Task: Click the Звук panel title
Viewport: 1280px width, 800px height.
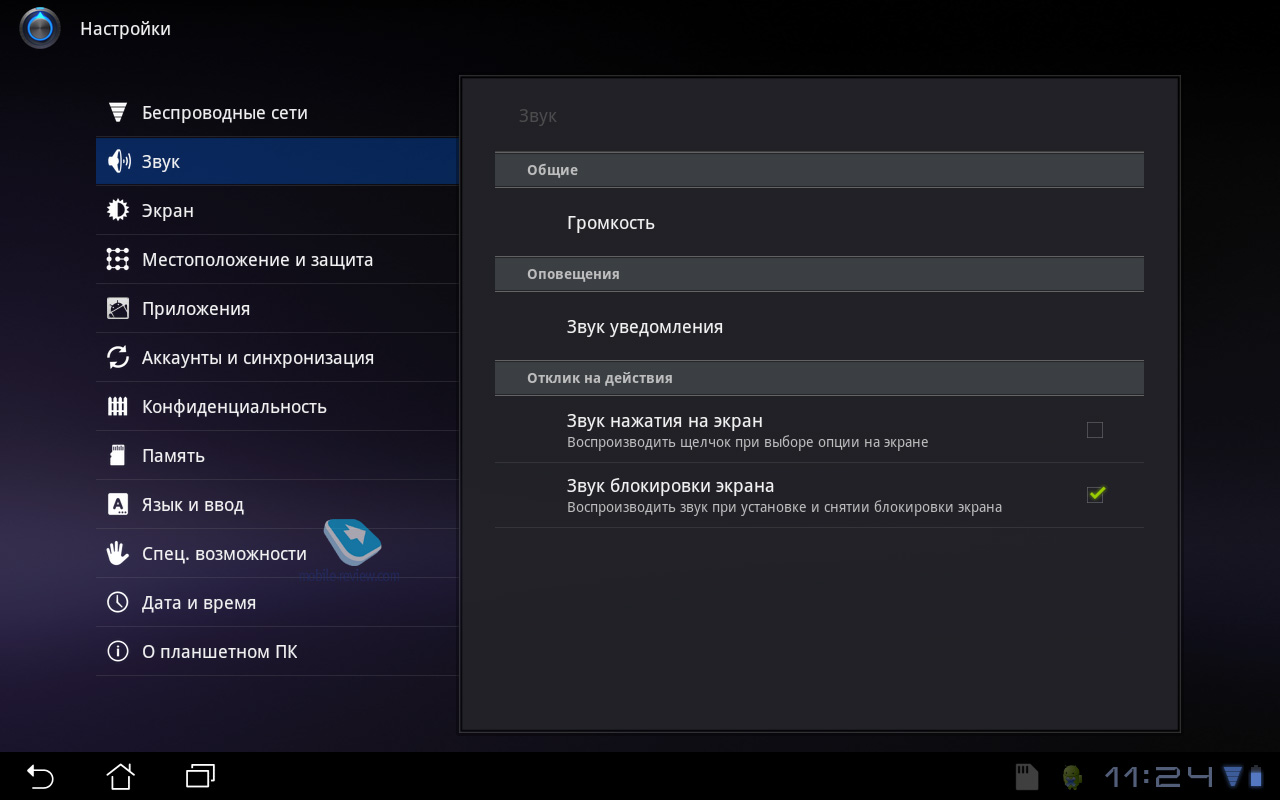Action: point(537,116)
